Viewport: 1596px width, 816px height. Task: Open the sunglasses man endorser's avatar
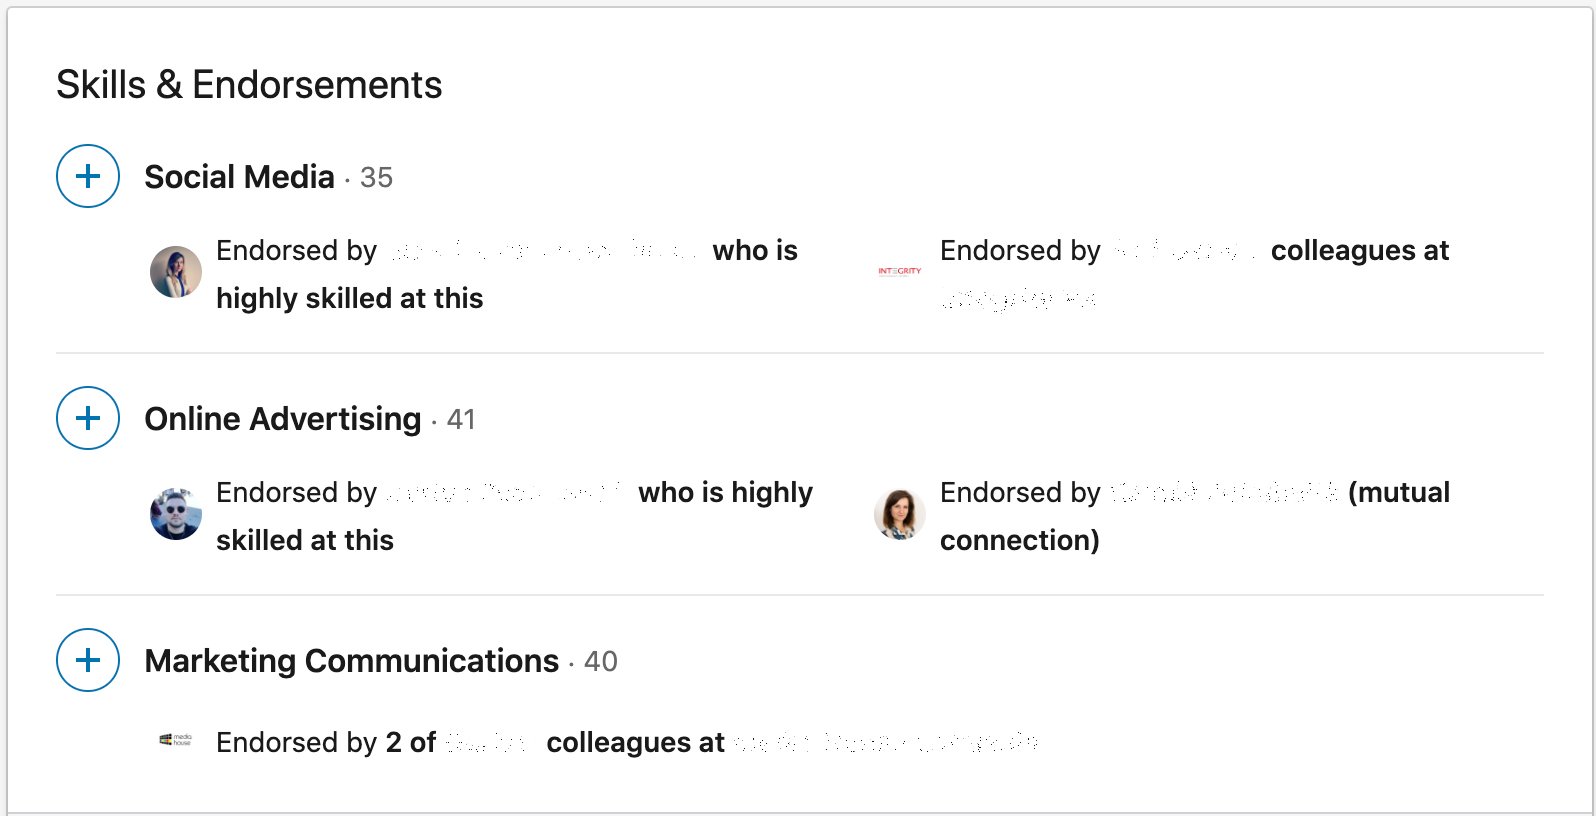coord(176,514)
